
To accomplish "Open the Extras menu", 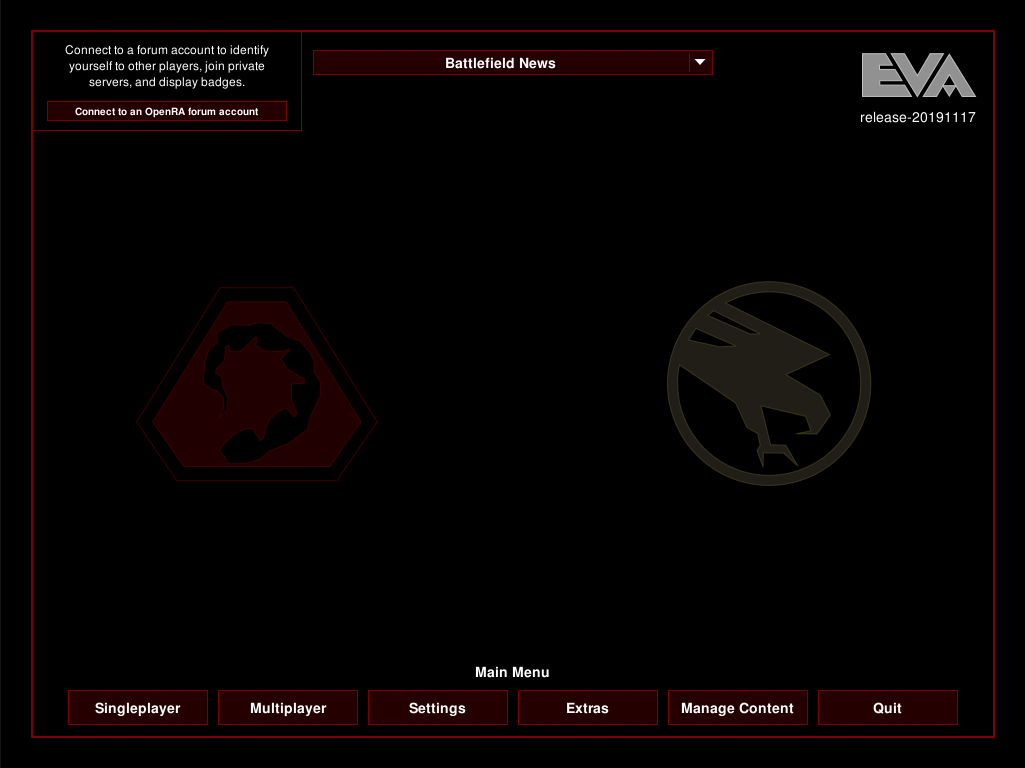I will (588, 708).
